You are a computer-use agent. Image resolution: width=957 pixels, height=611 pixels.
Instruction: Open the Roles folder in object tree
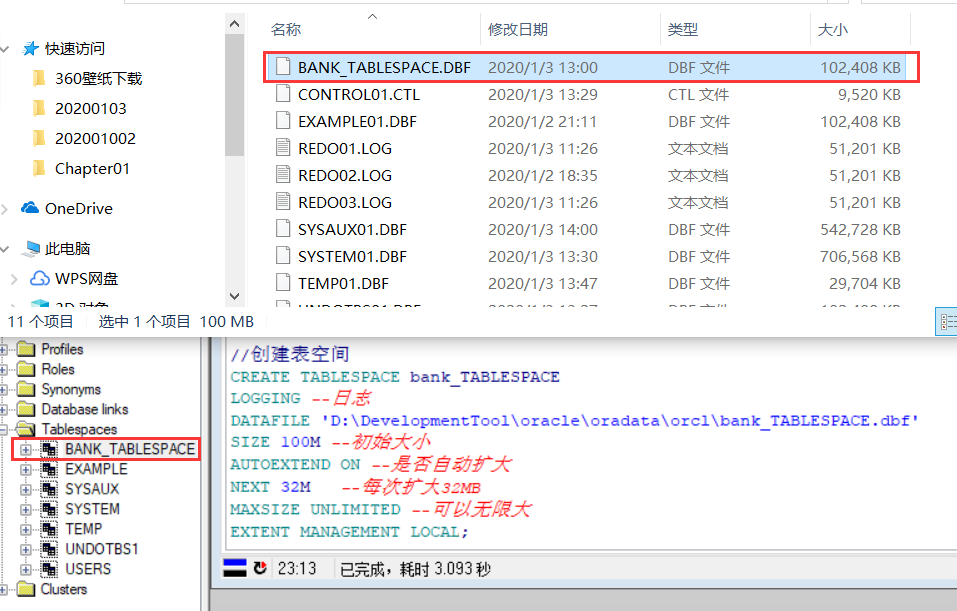[58, 369]
